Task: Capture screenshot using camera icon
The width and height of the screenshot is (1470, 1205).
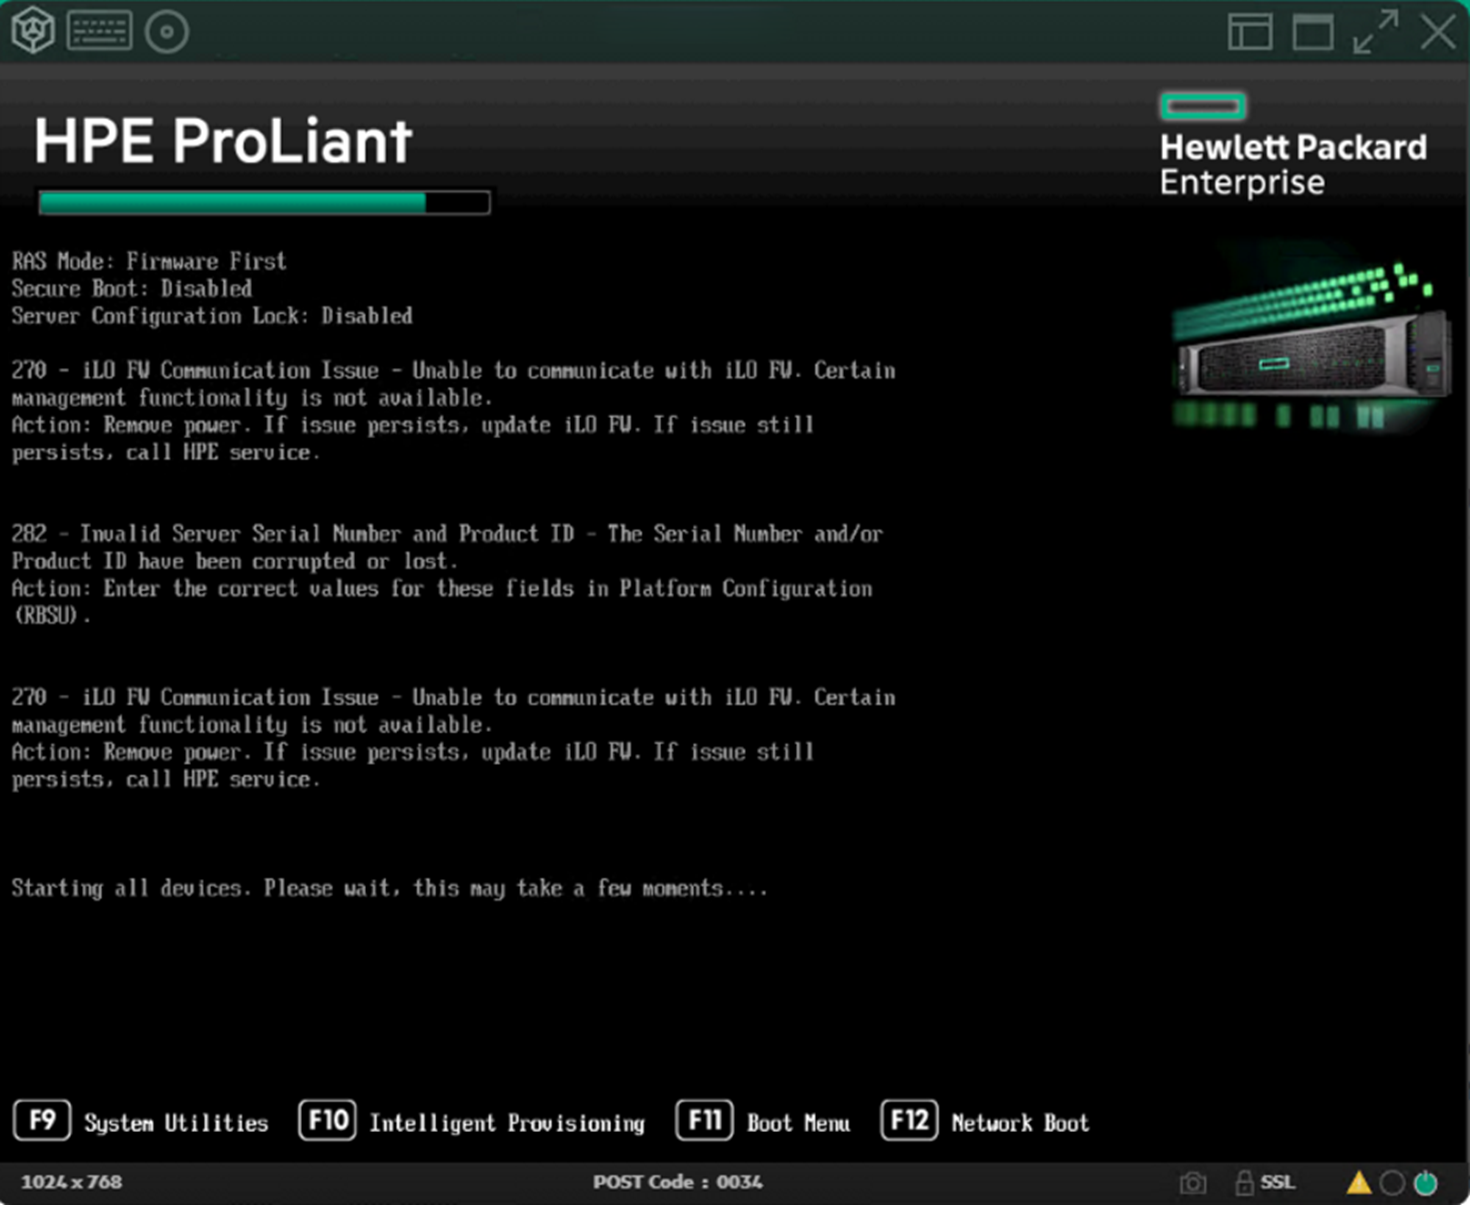Action: click(x=1192, y=1183)
